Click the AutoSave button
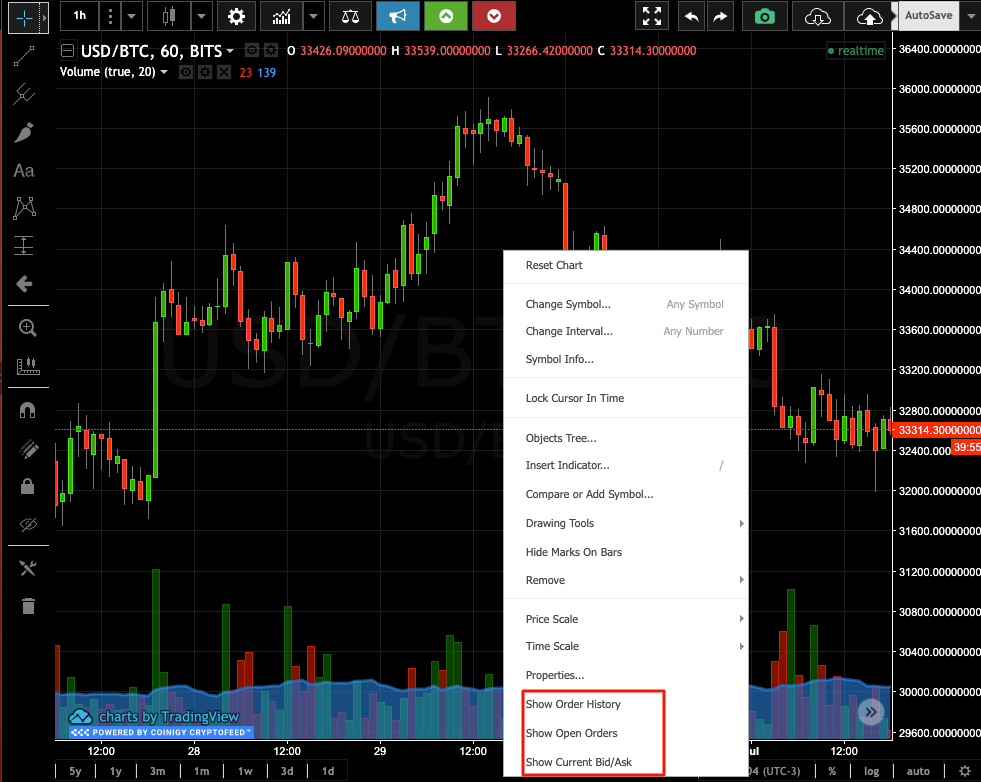The image size is (981, 782). pyautogui.click(x=928, y=16)
